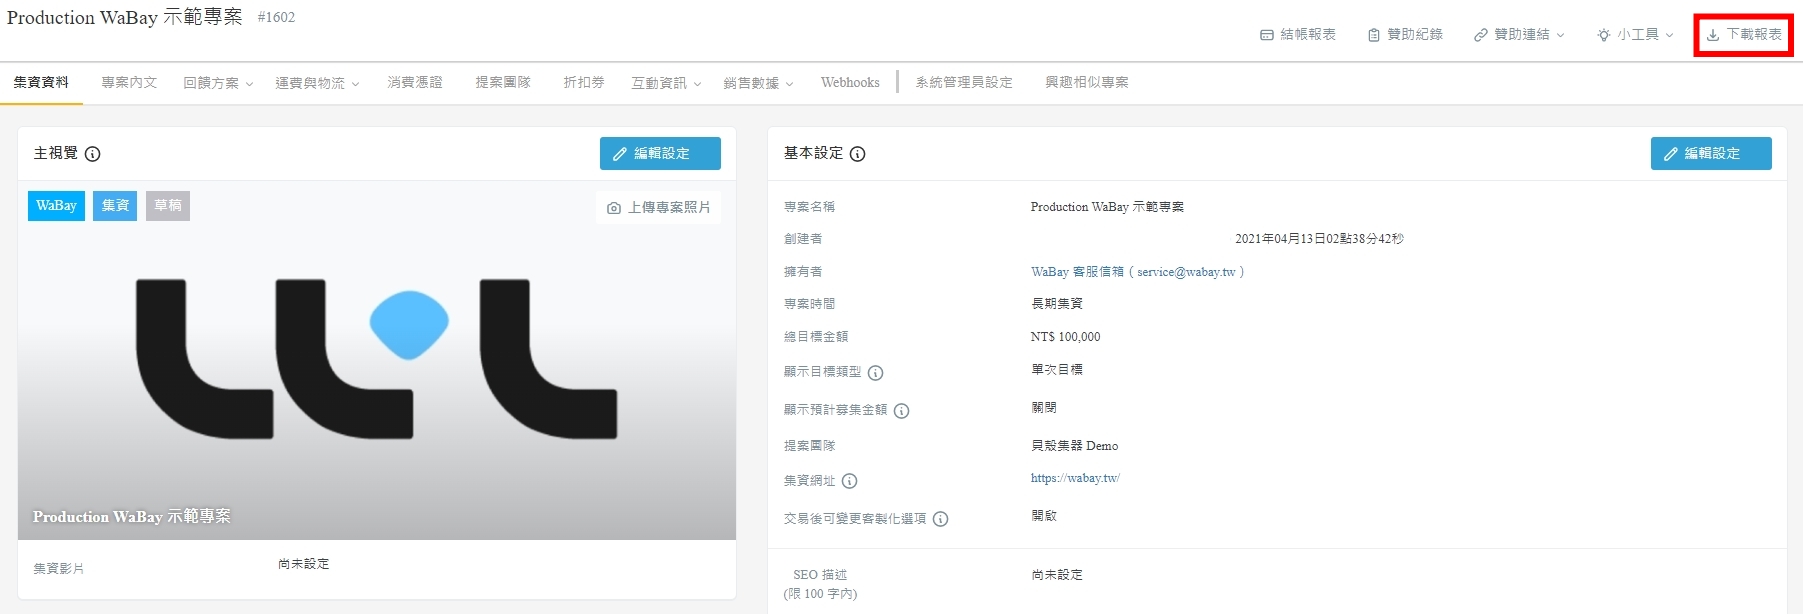Click the info icon next to 集資網址
The width and height of the screenshot is (1803, 614).
point(850,481)
